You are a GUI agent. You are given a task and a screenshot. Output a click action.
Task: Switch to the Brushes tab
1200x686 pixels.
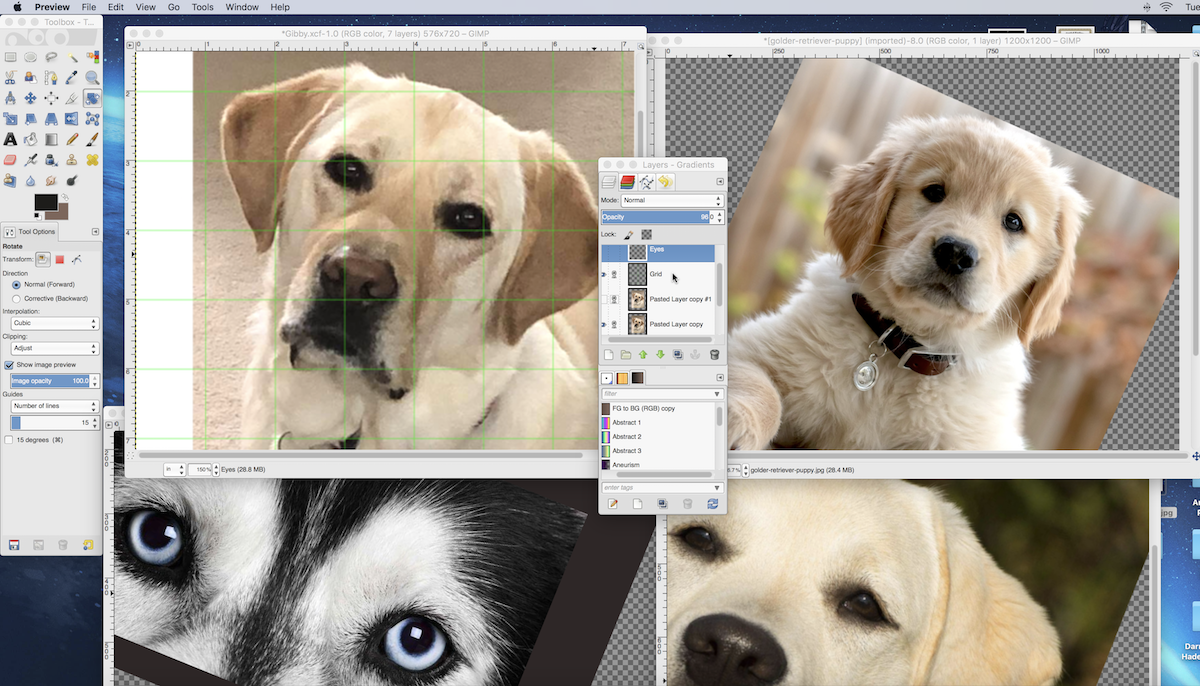(x=606, y=377)
